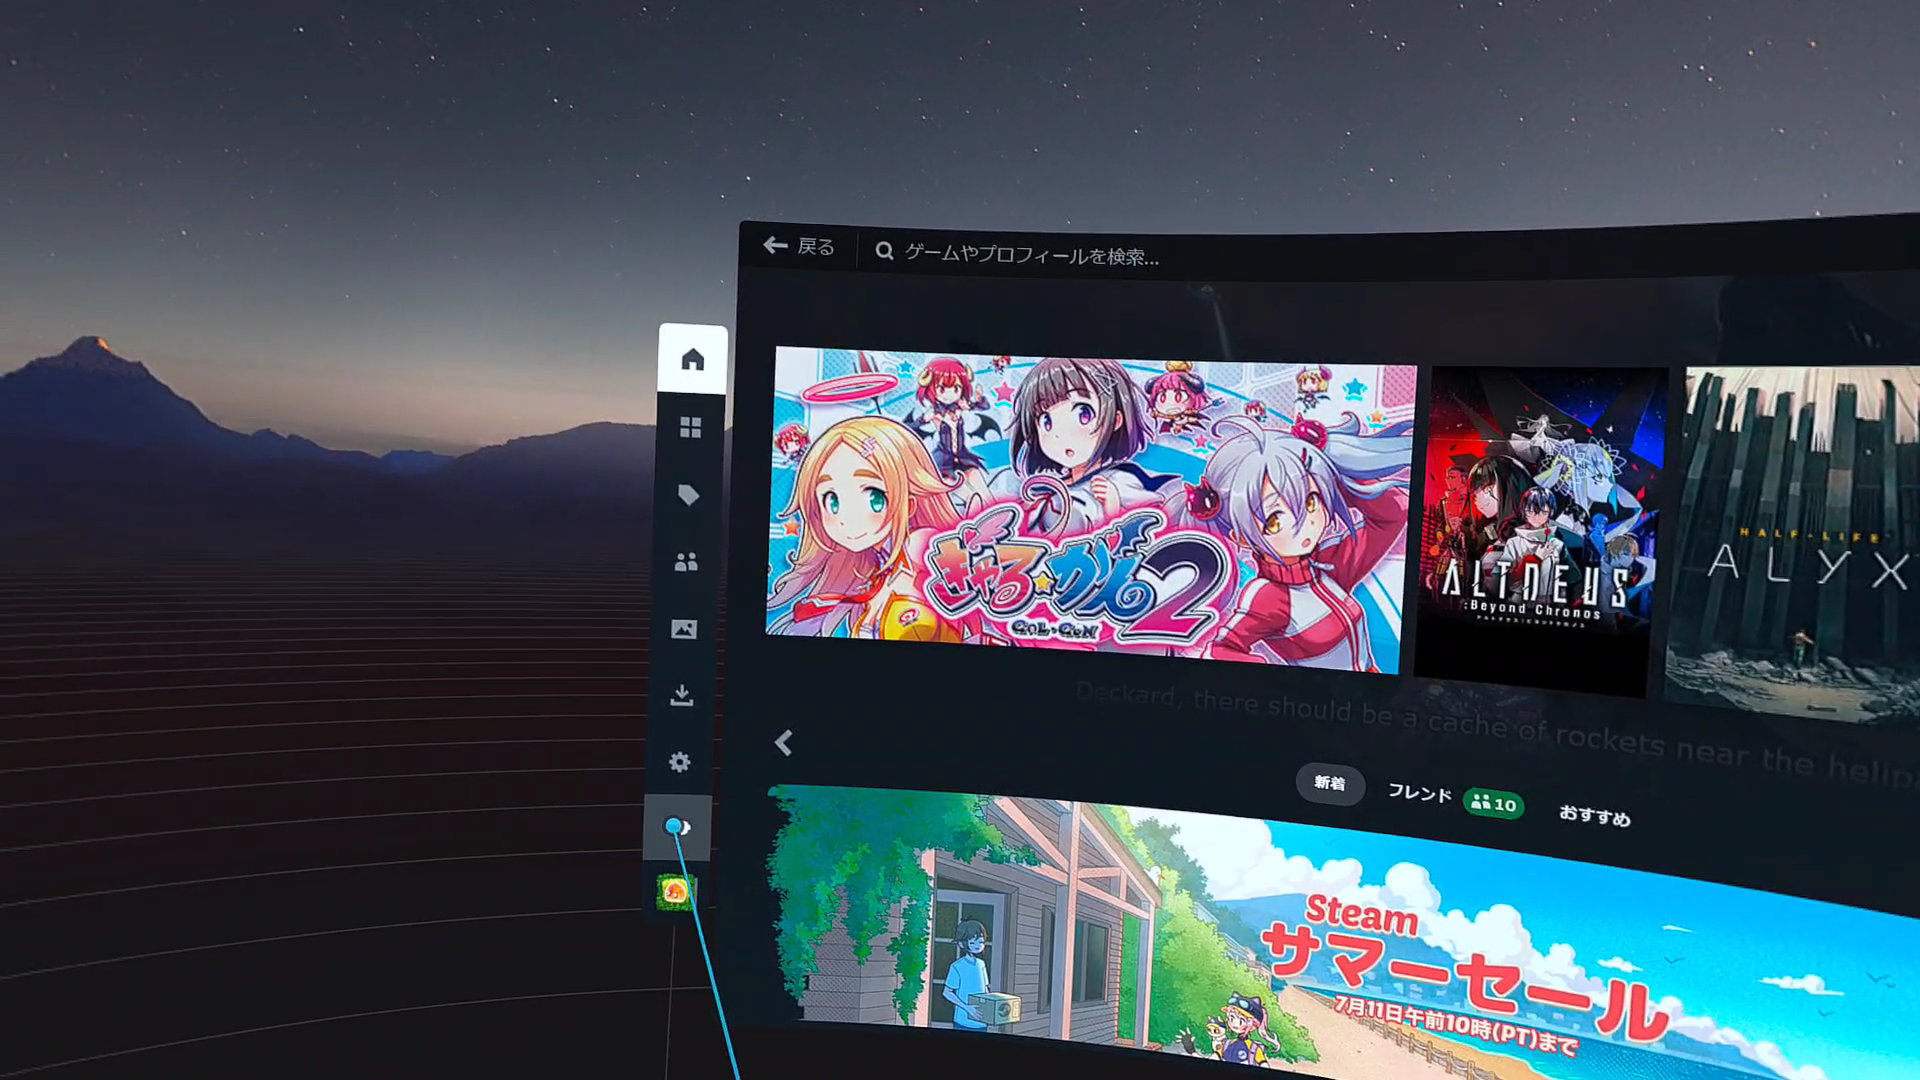The image size is (1920, 1080).
Task: Open the Store tag icon
Action: click(x=688, y=495)
